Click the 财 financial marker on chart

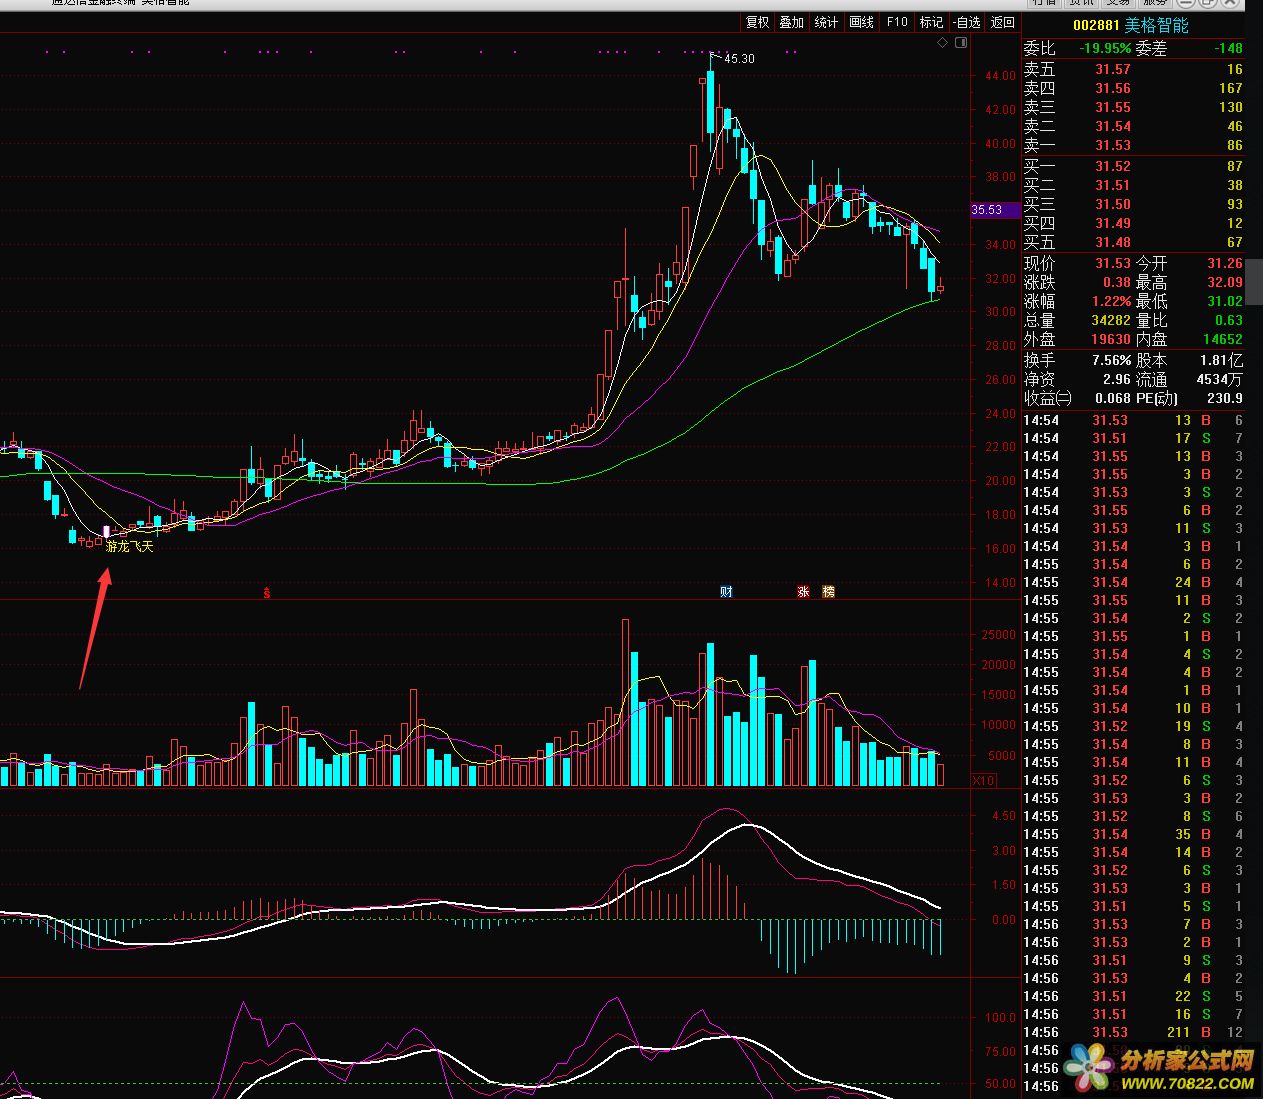(x=727, y=591)
